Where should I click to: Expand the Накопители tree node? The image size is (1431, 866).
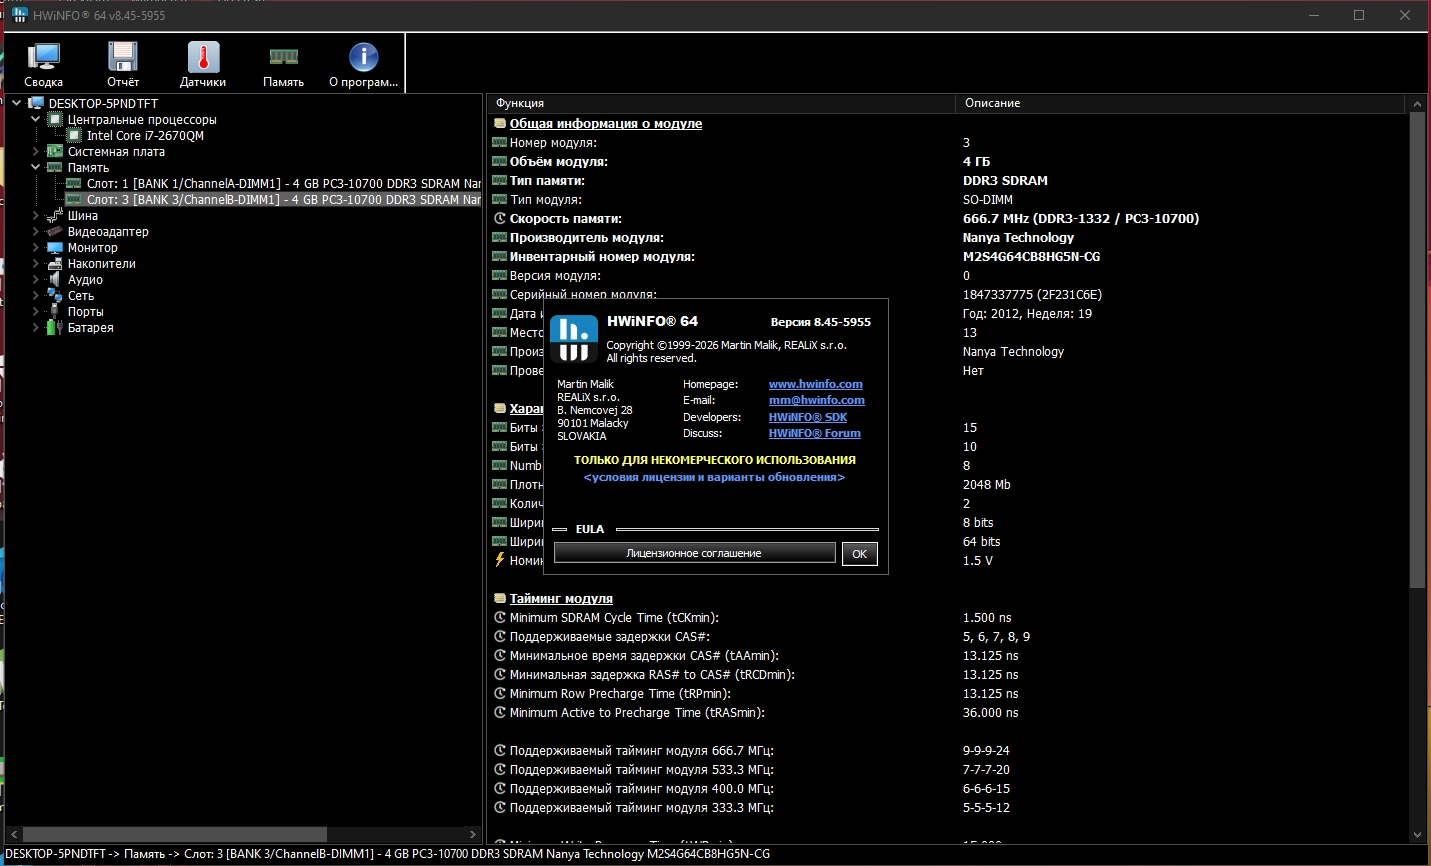coord(36,263)
